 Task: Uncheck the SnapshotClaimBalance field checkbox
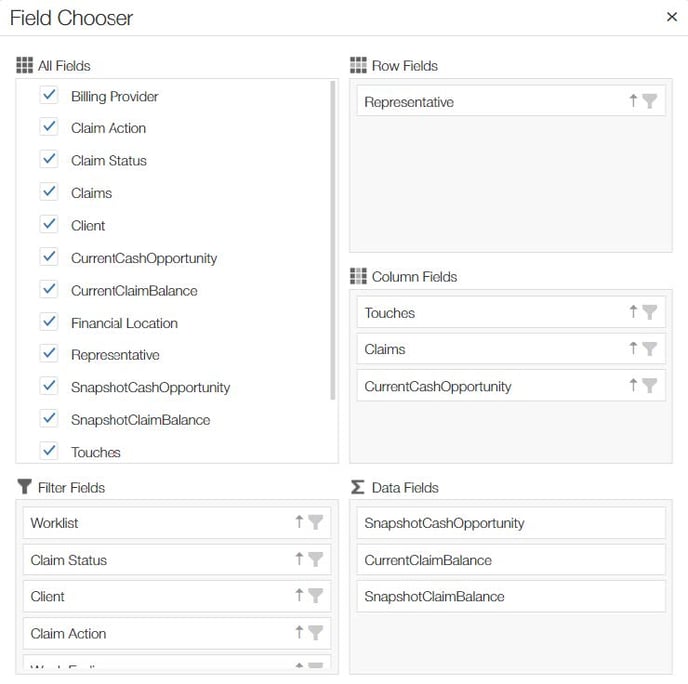click(49, 419)
